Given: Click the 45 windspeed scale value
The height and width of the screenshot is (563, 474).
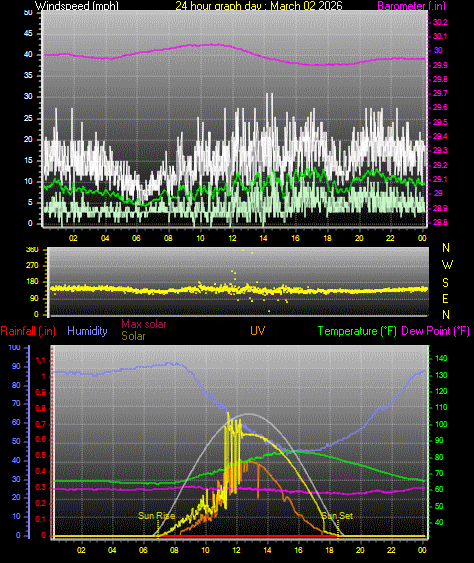Looking at the screenshot, I should pos(28,33).
